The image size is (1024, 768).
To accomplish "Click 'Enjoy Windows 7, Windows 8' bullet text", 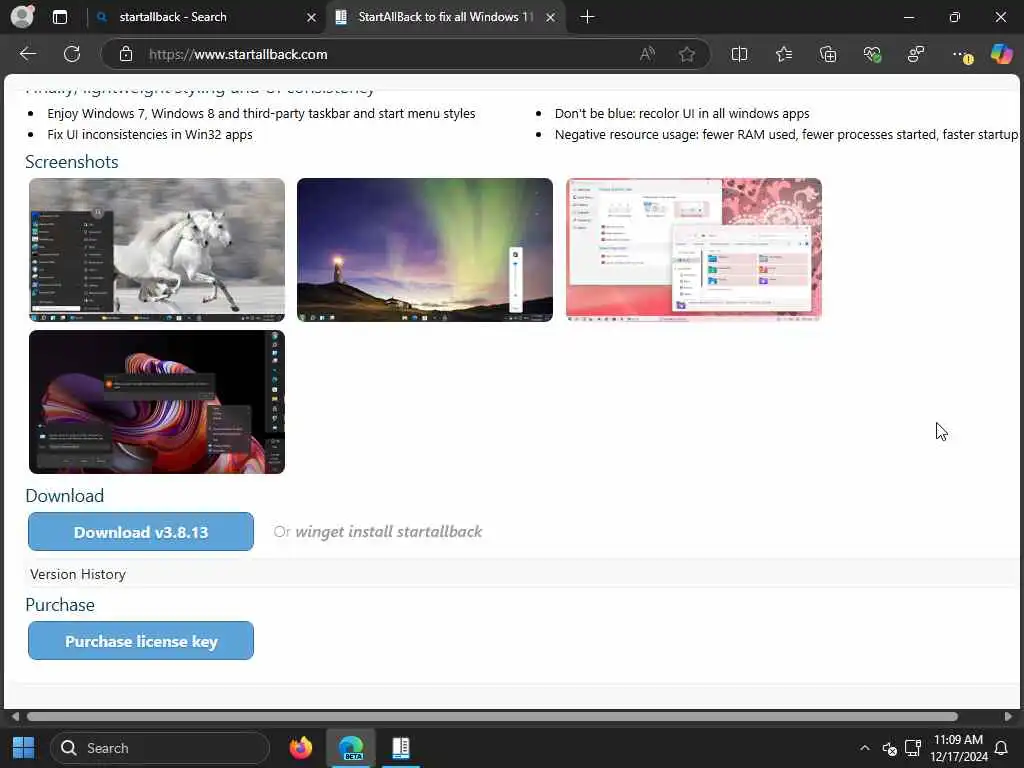I will (261, 114).
